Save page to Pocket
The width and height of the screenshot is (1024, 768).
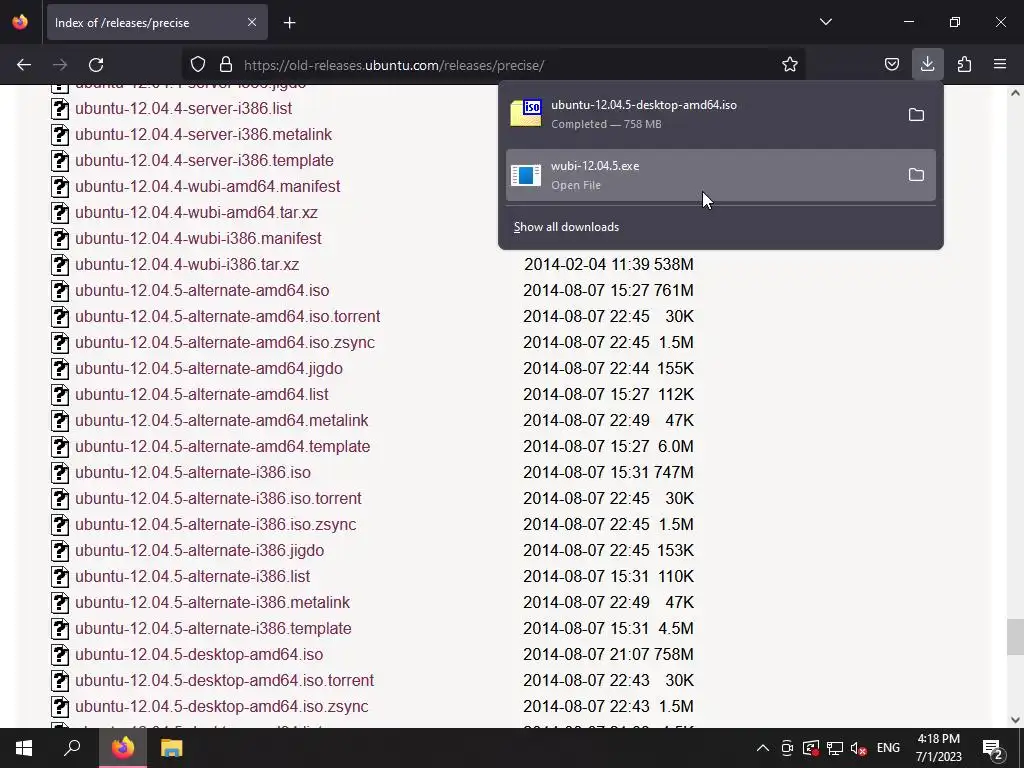click(x=891, y=65)
